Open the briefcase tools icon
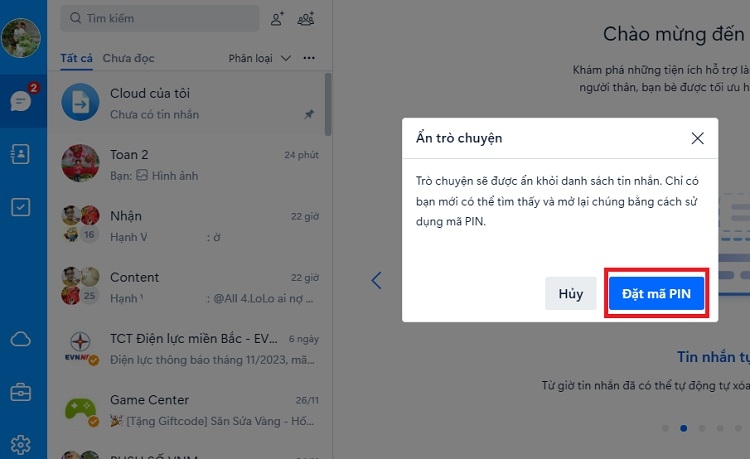 click(x=21, y=392)
